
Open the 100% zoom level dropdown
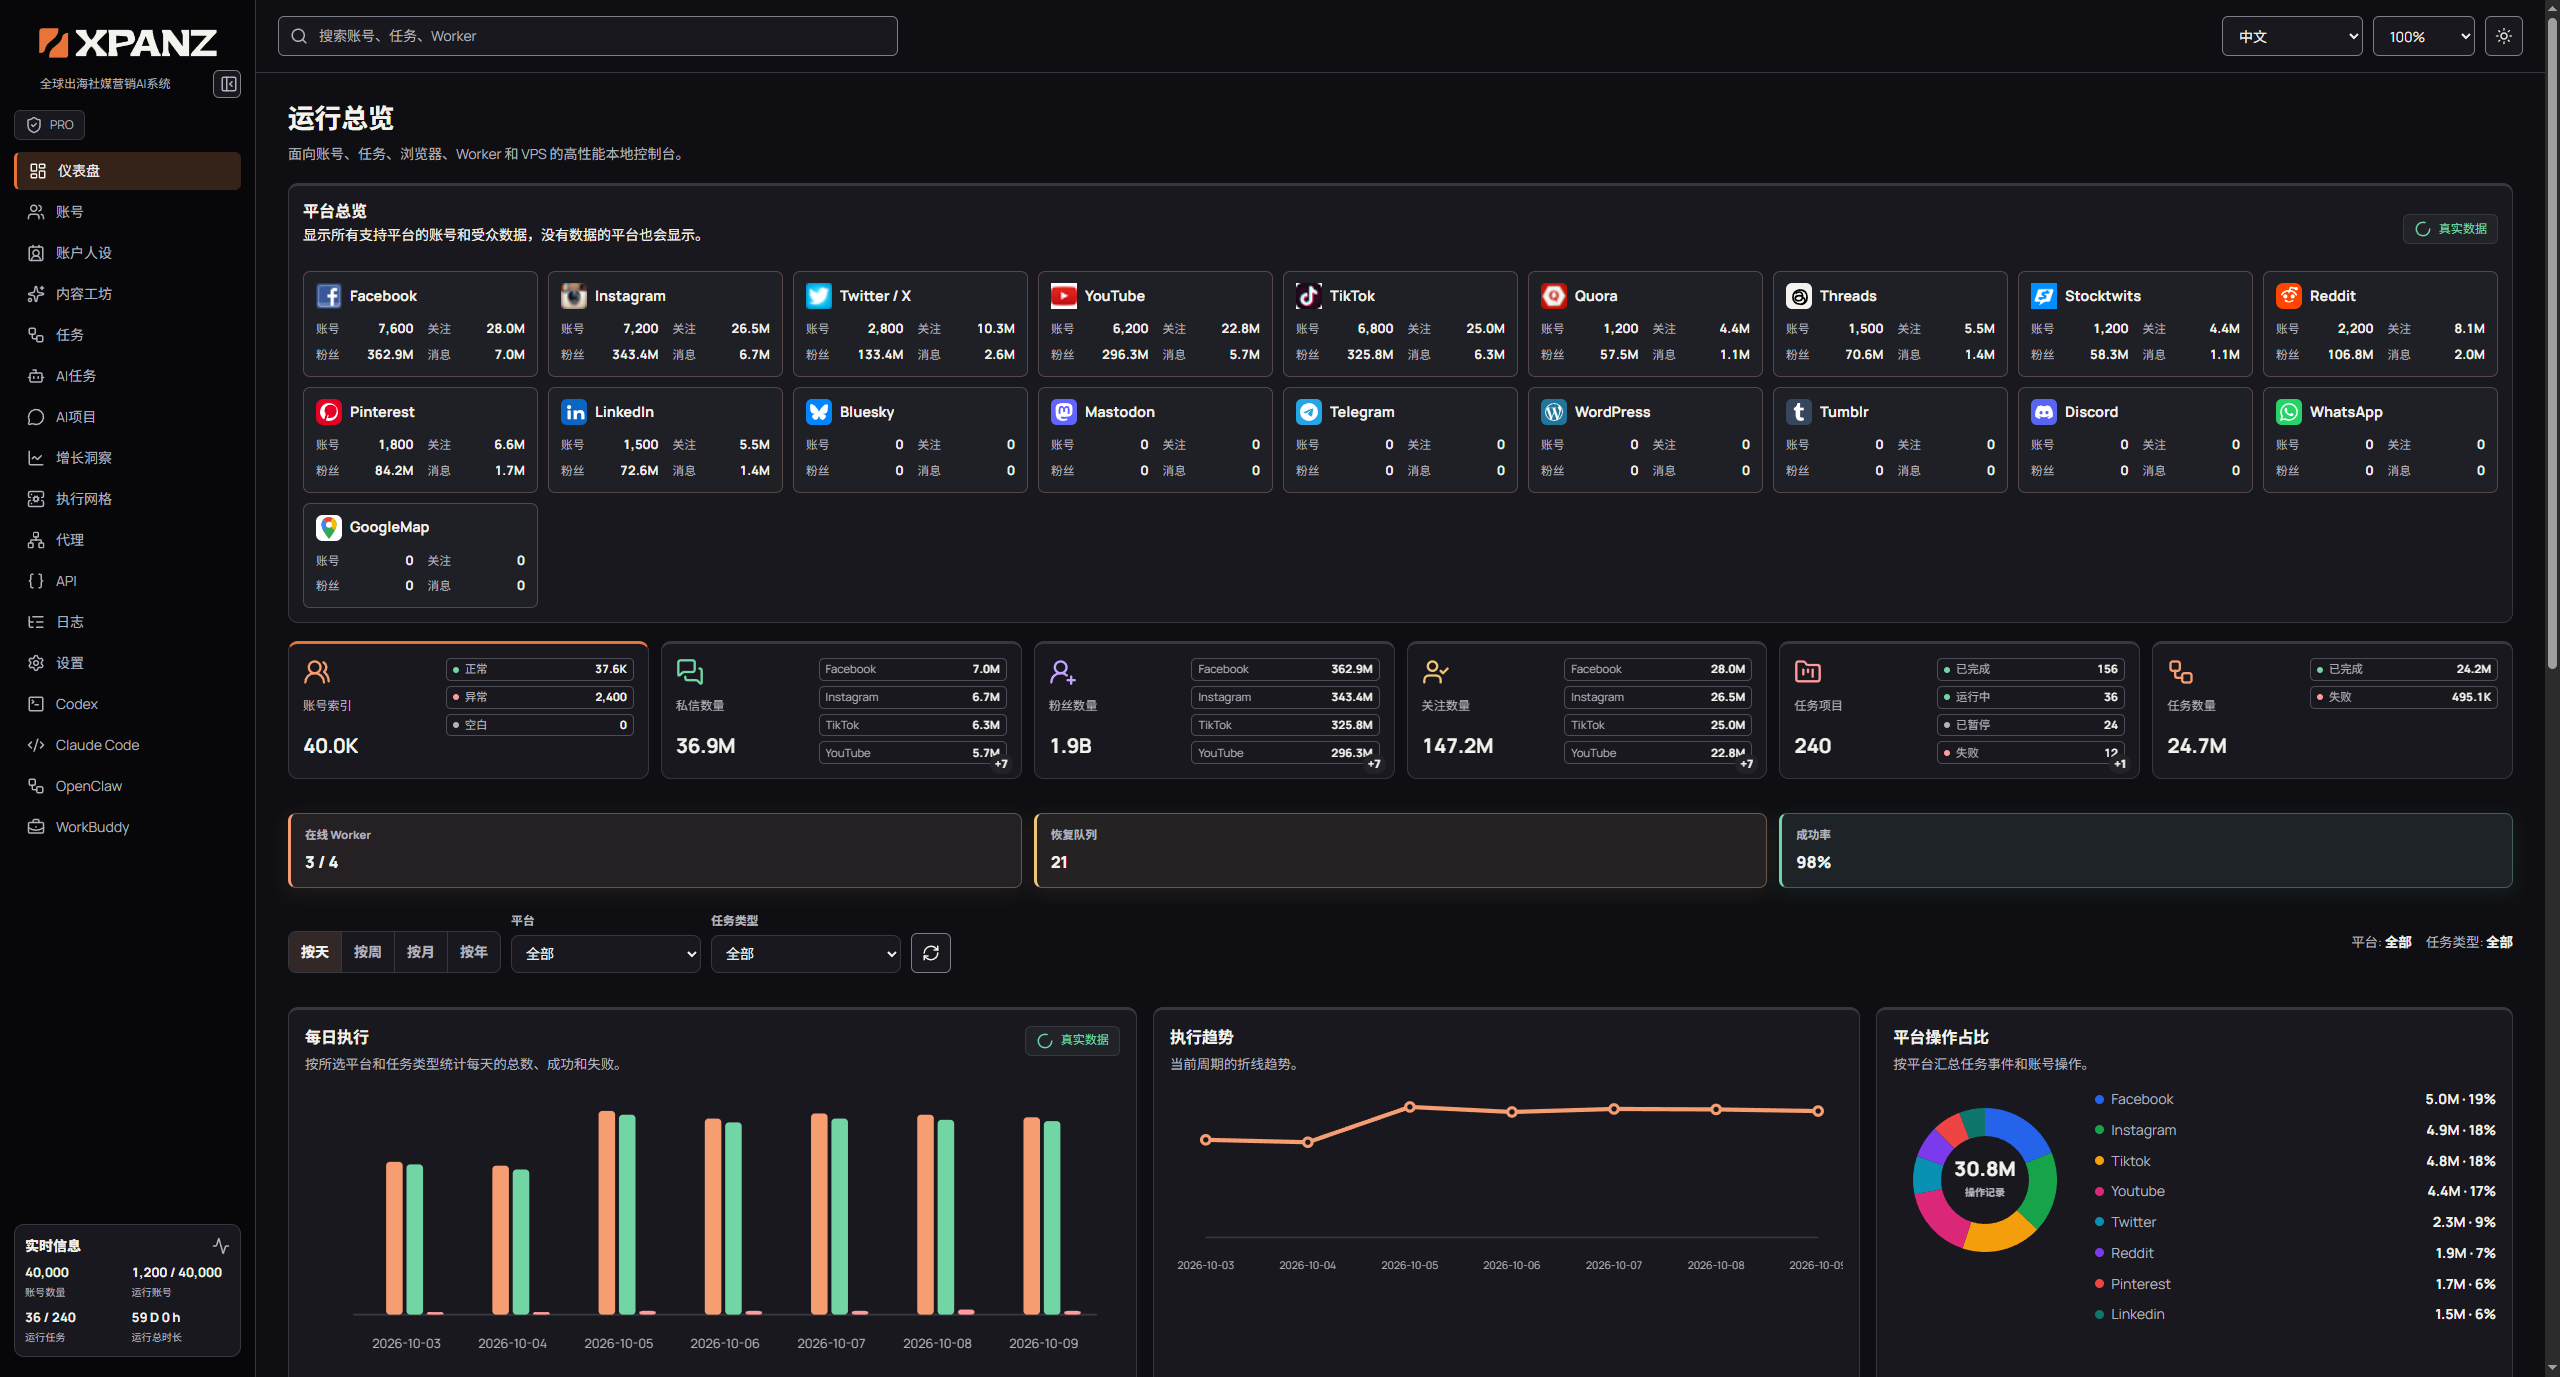pos(2423,37)
